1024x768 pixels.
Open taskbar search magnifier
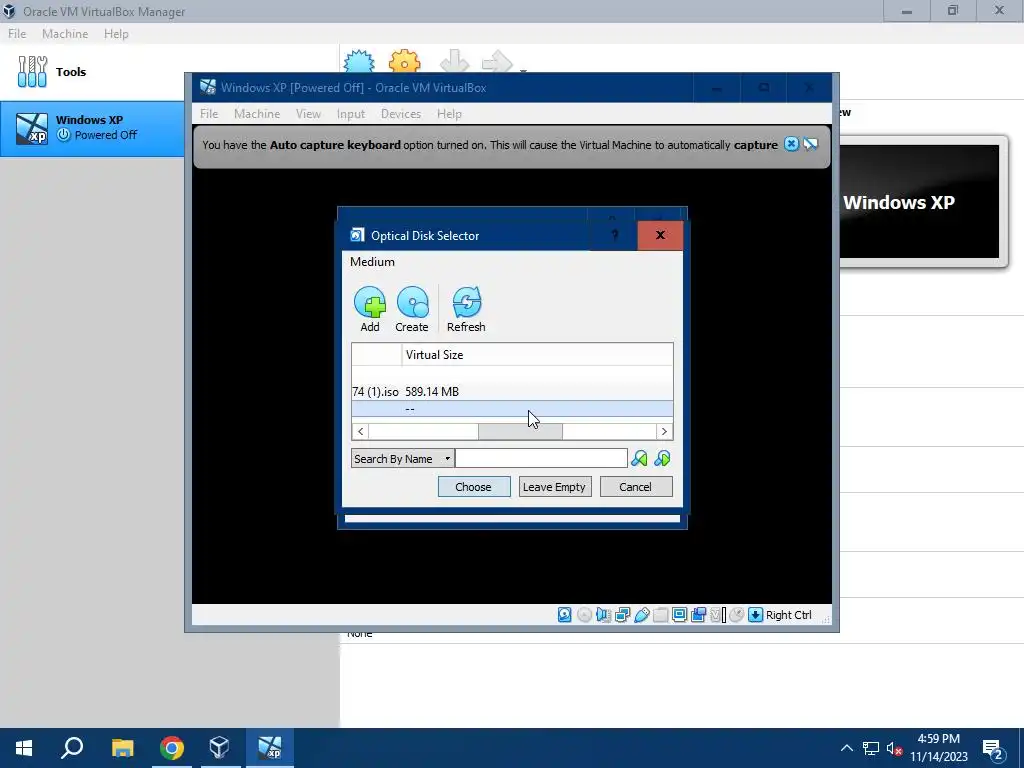click(72, 748)
